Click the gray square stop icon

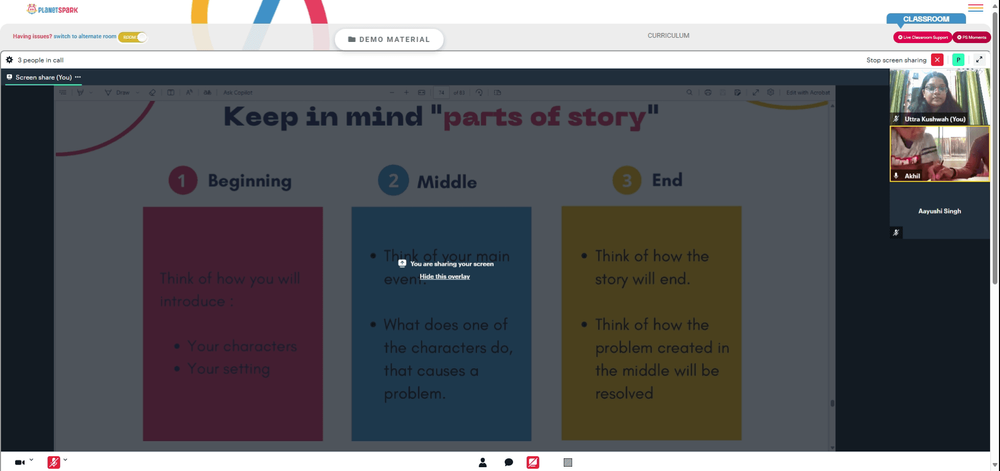[x=568, y=462]
